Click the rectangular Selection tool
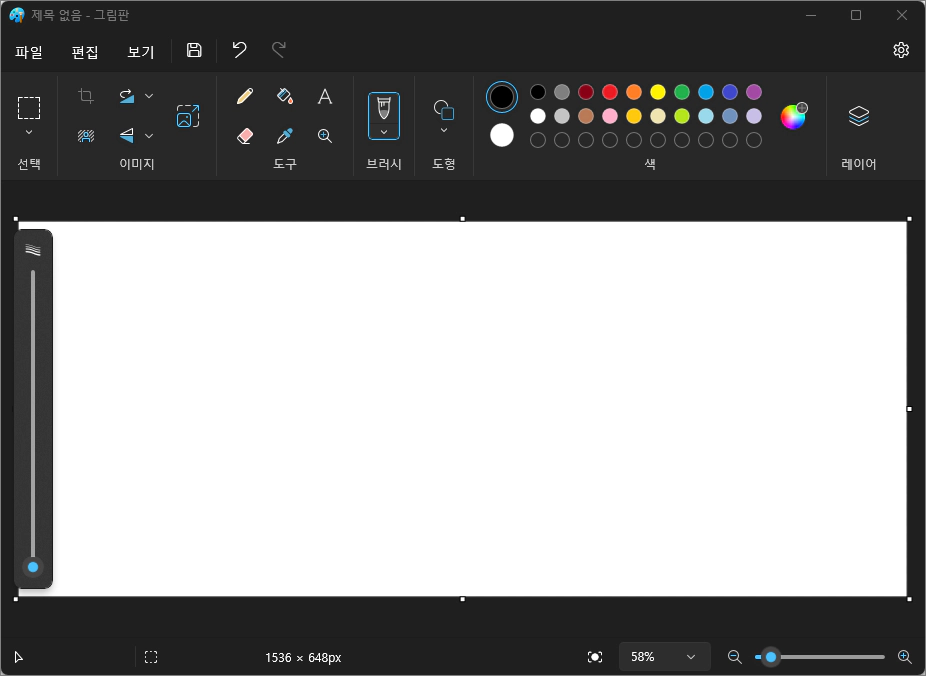Viewport: 926px width, 676px height. tap(29, 108)
